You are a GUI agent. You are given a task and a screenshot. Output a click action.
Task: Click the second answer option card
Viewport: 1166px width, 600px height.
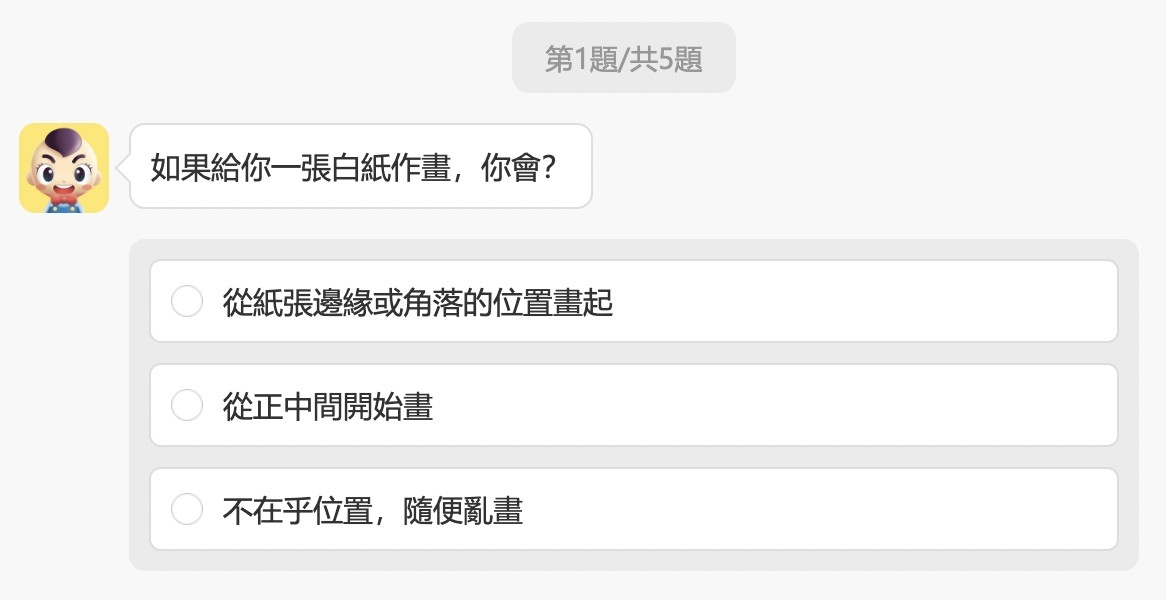tap(633, 404)
